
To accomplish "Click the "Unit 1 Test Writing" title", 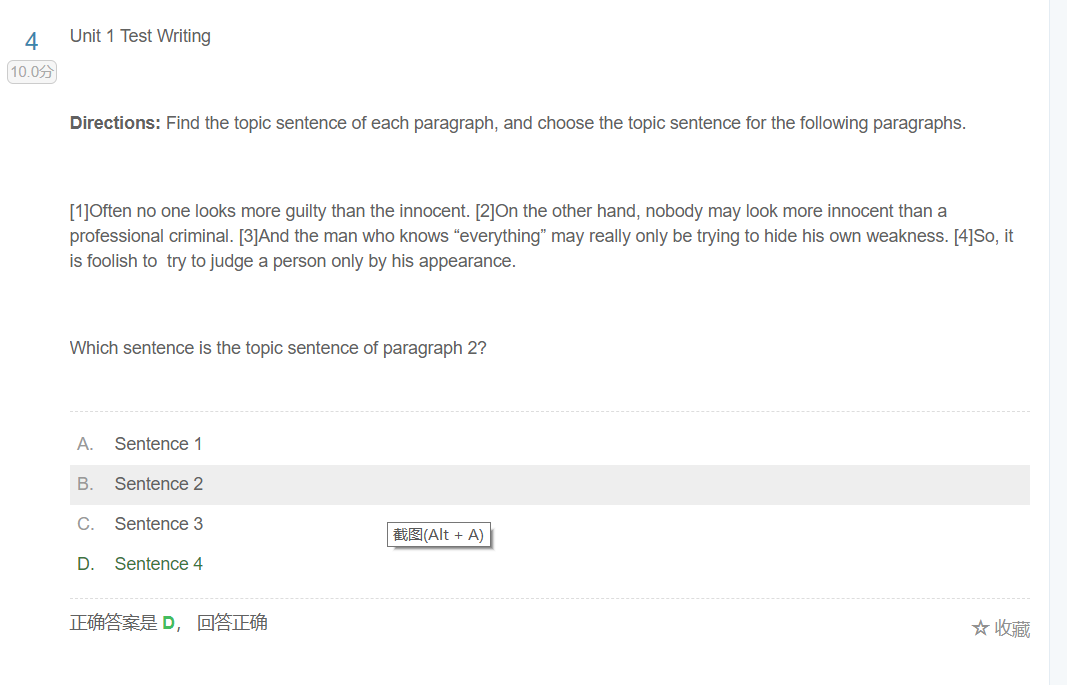I will click(140, 36).
